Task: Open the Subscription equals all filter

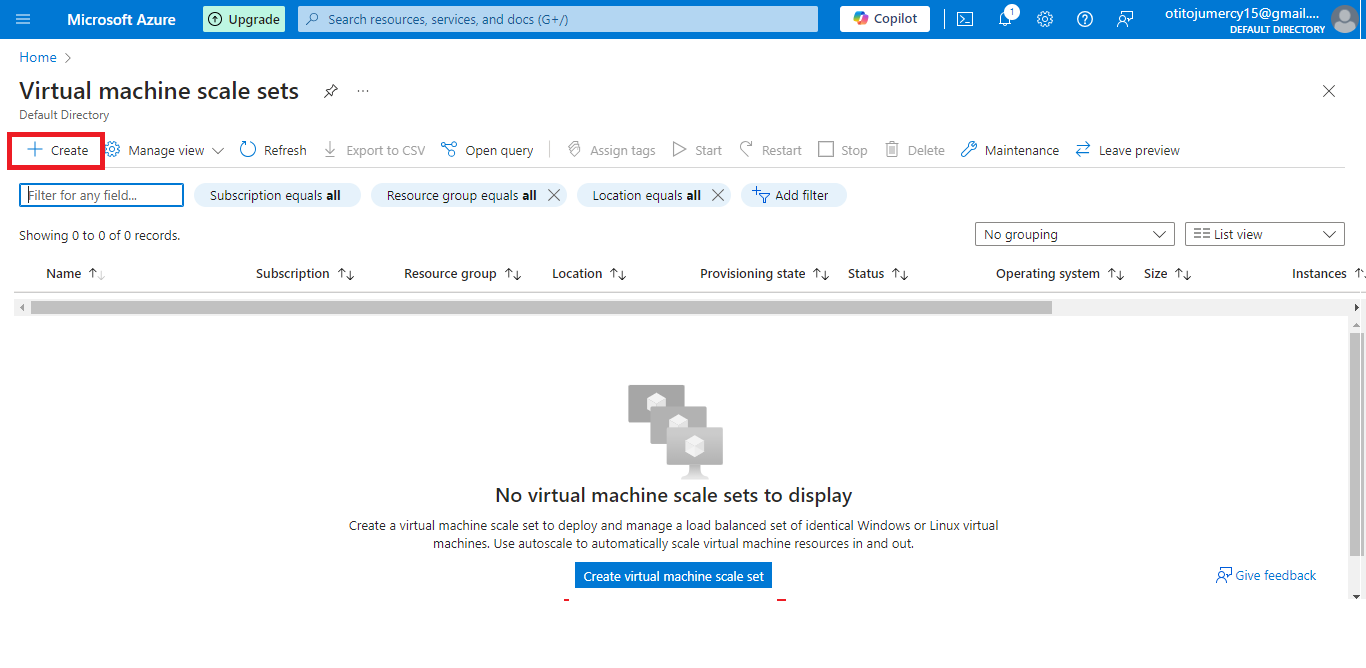Action: point(275,195)
